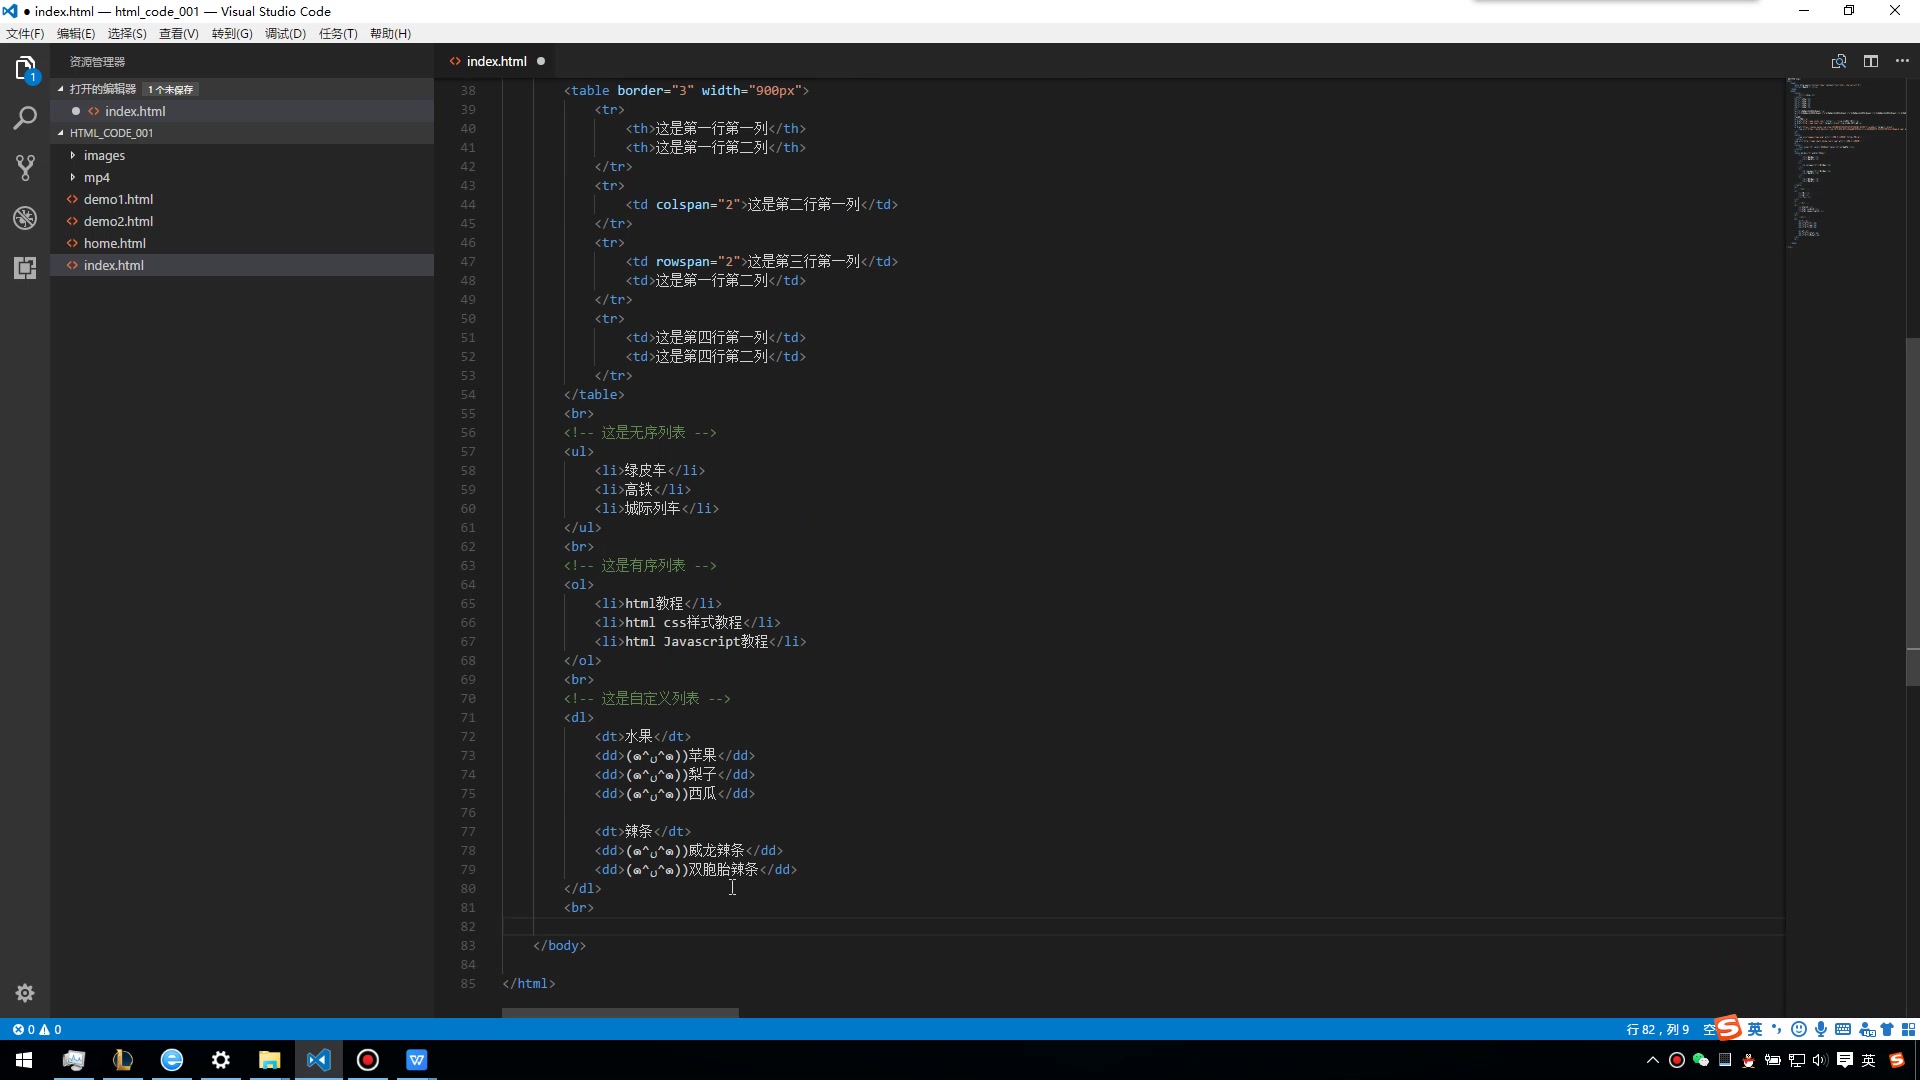
Task: Open preview of index.html to the side
Action: [1839, 61]
